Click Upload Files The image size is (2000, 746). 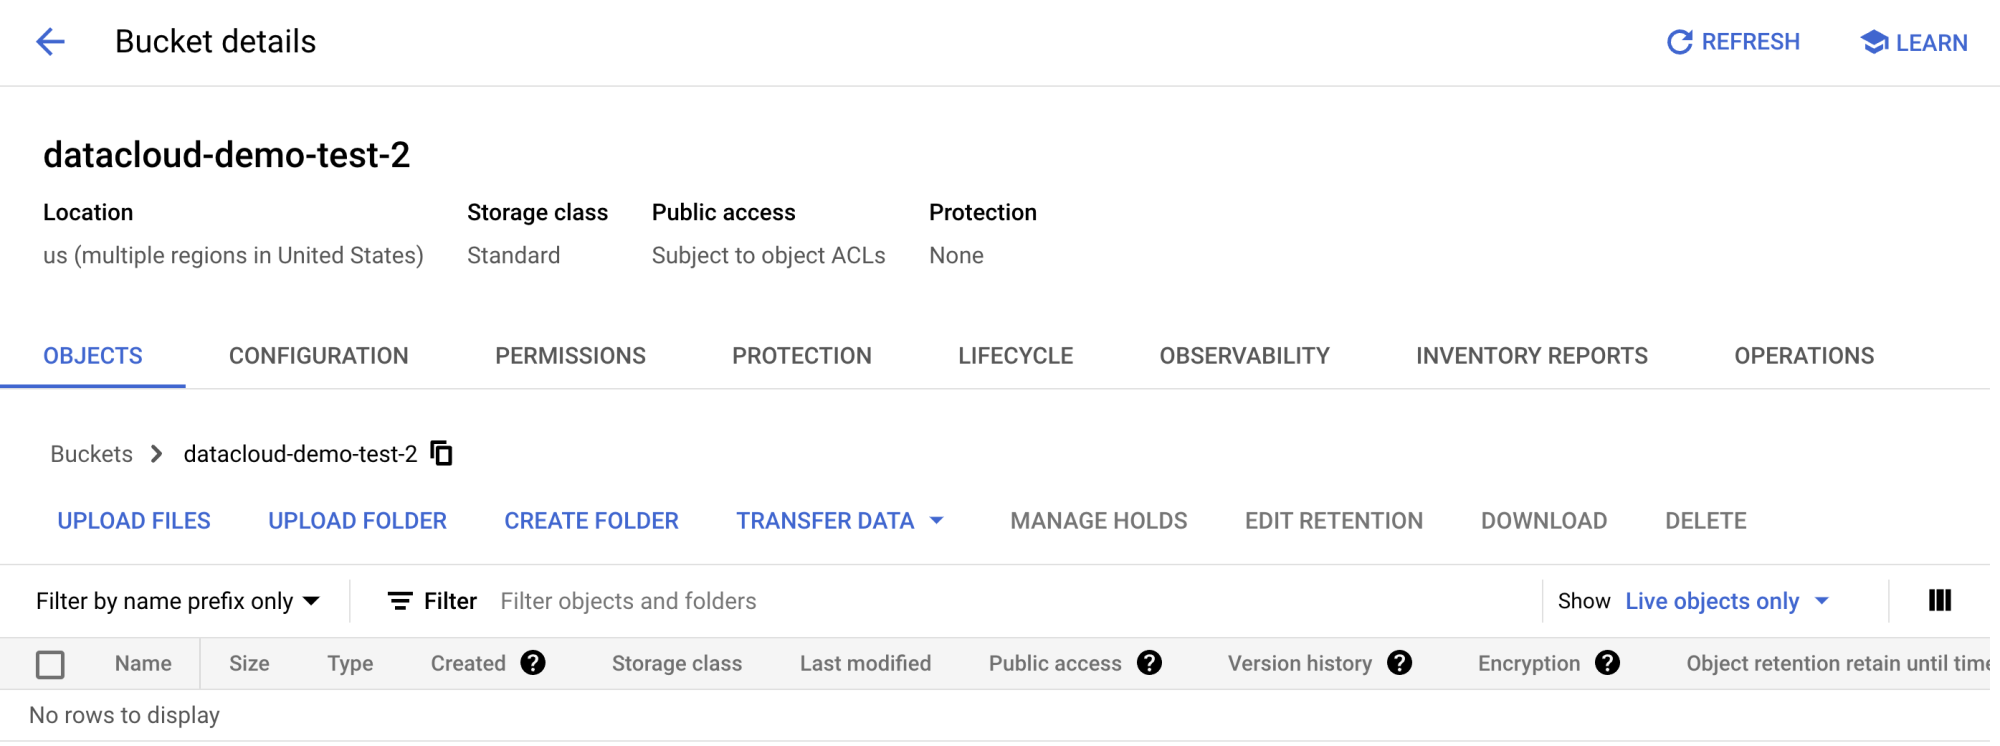[133, 520]
